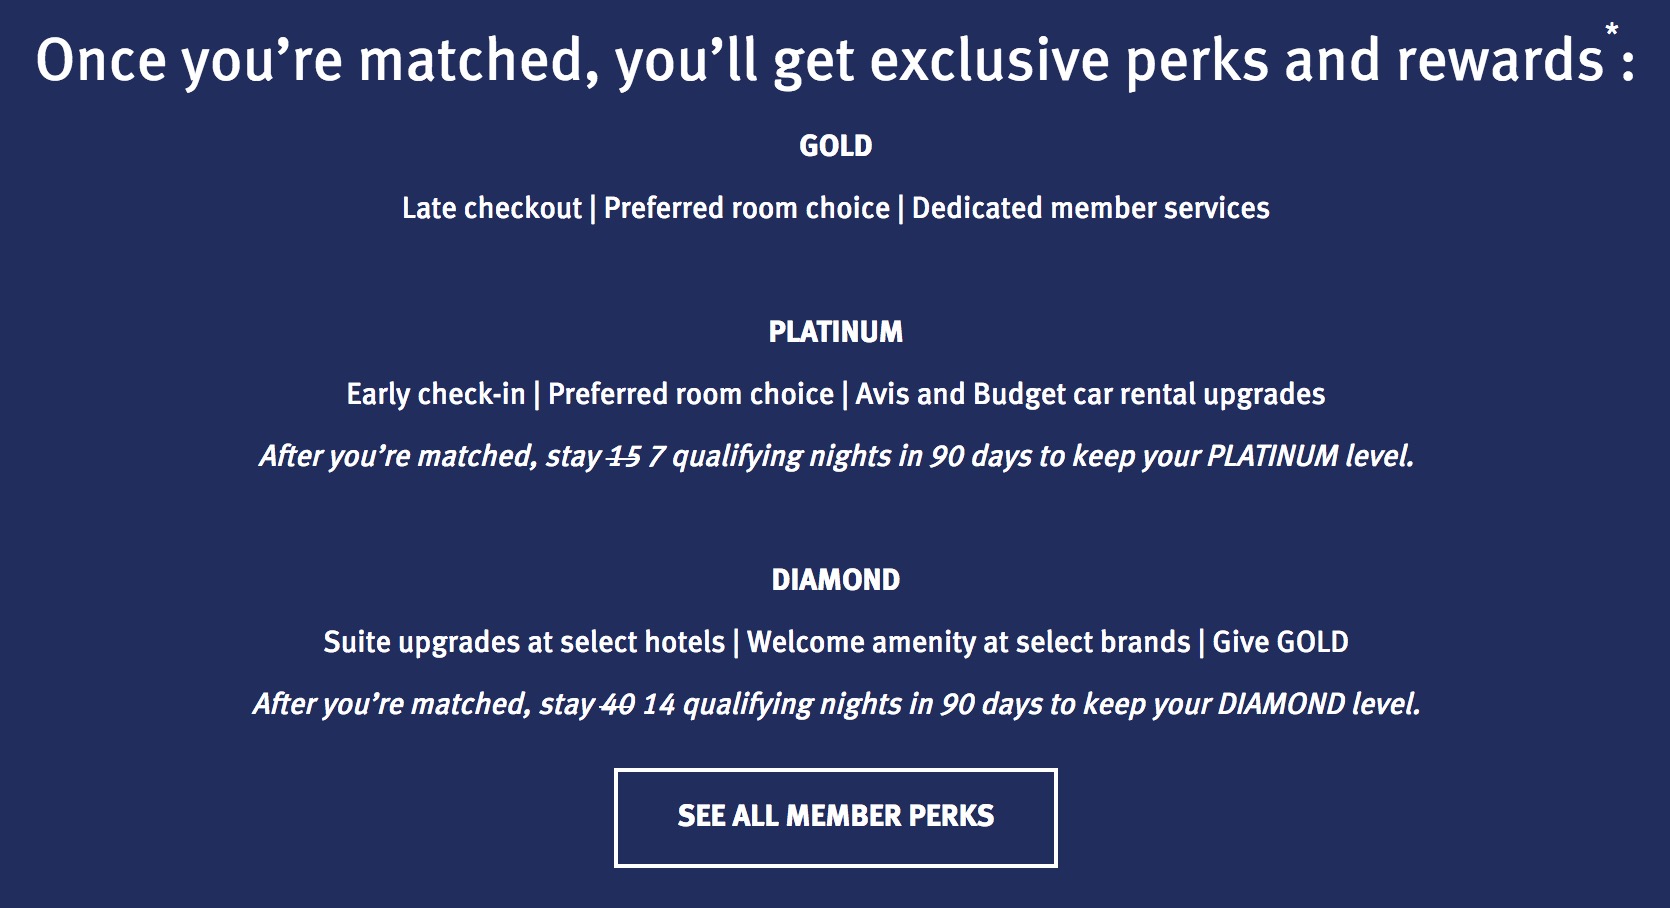This screenshot has height=908, width=1670.
Task: Click Welcome amenity at select brands
Action: pyautogui.click(x=968, y=642)
